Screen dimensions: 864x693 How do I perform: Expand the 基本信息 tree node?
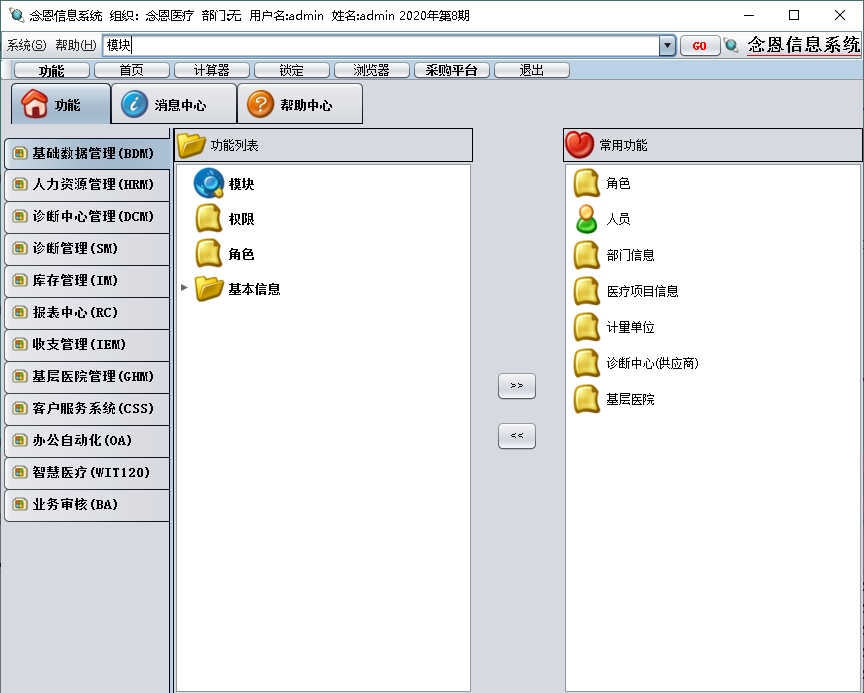pos(184,287)
